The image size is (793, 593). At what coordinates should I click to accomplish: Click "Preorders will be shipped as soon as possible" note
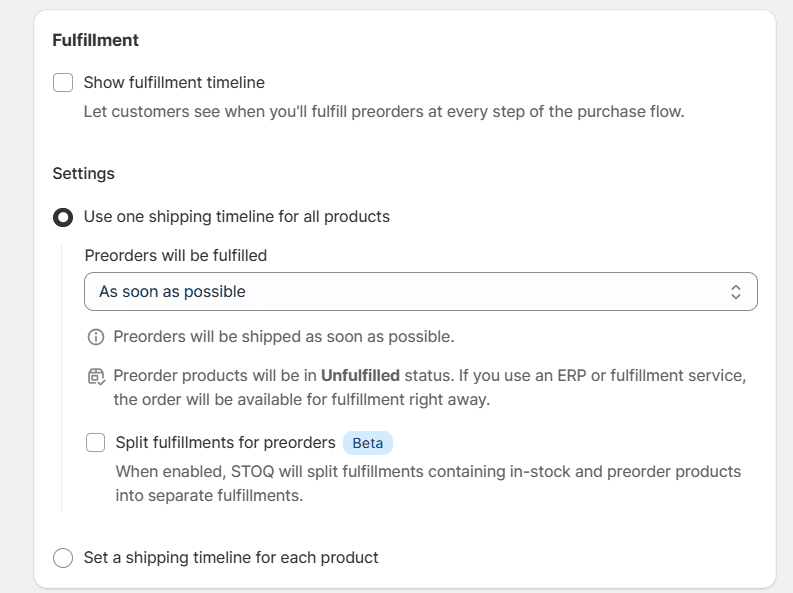point(284,337)
